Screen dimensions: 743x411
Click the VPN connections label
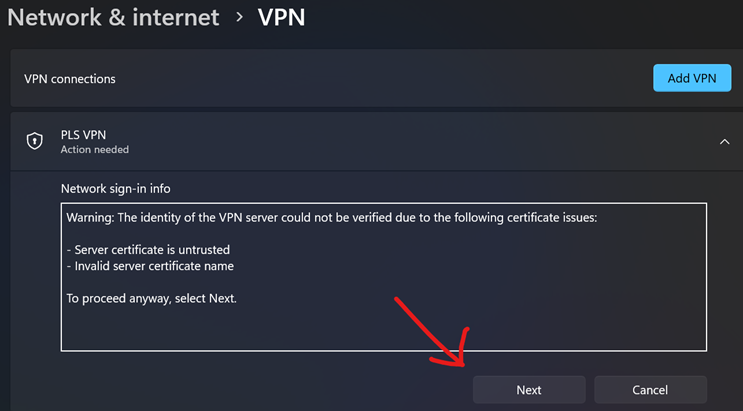point(70,79)
